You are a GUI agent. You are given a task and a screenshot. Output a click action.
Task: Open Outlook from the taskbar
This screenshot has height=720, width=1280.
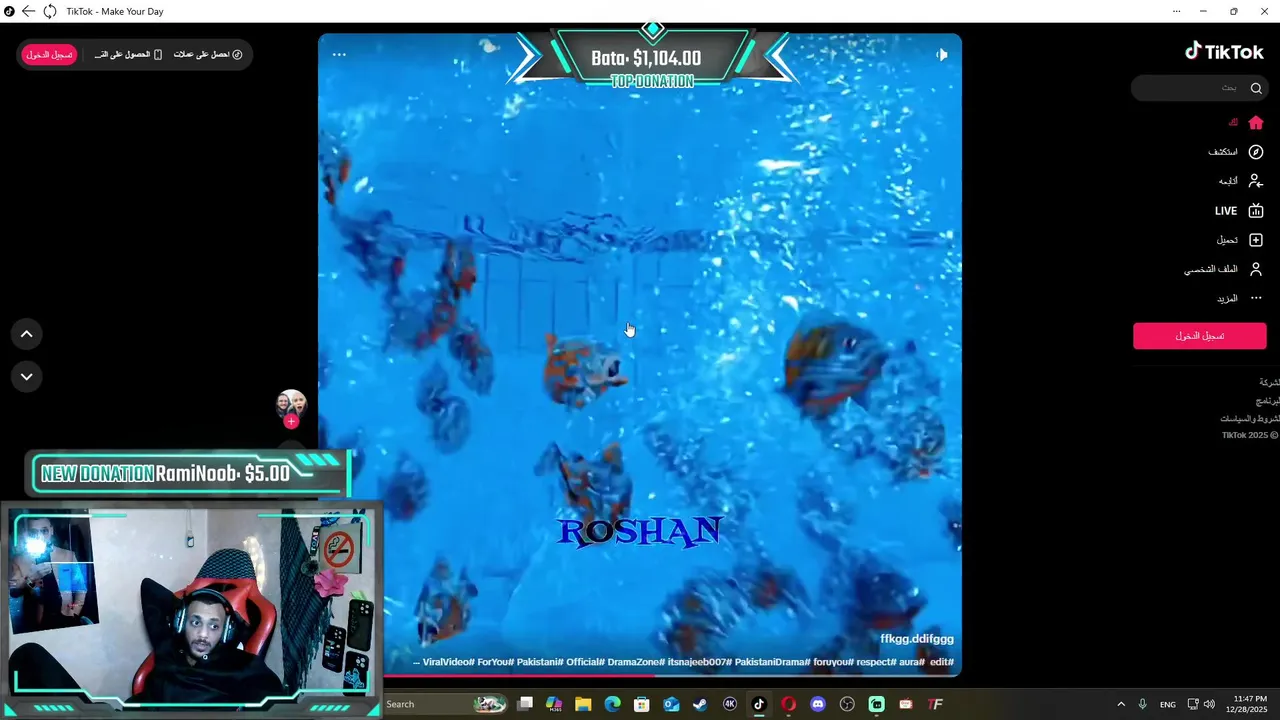tap(671, 704)
